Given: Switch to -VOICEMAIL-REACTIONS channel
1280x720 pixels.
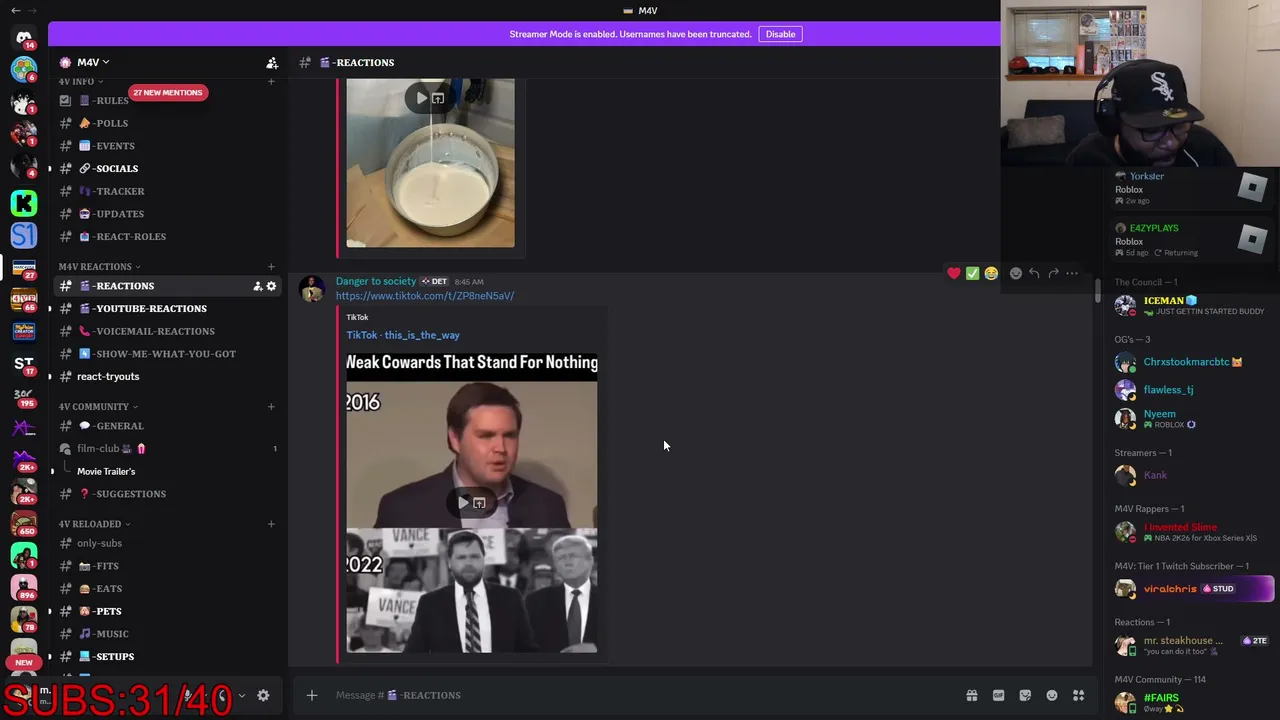Looking at the screenshot, I should coord(167,331).
